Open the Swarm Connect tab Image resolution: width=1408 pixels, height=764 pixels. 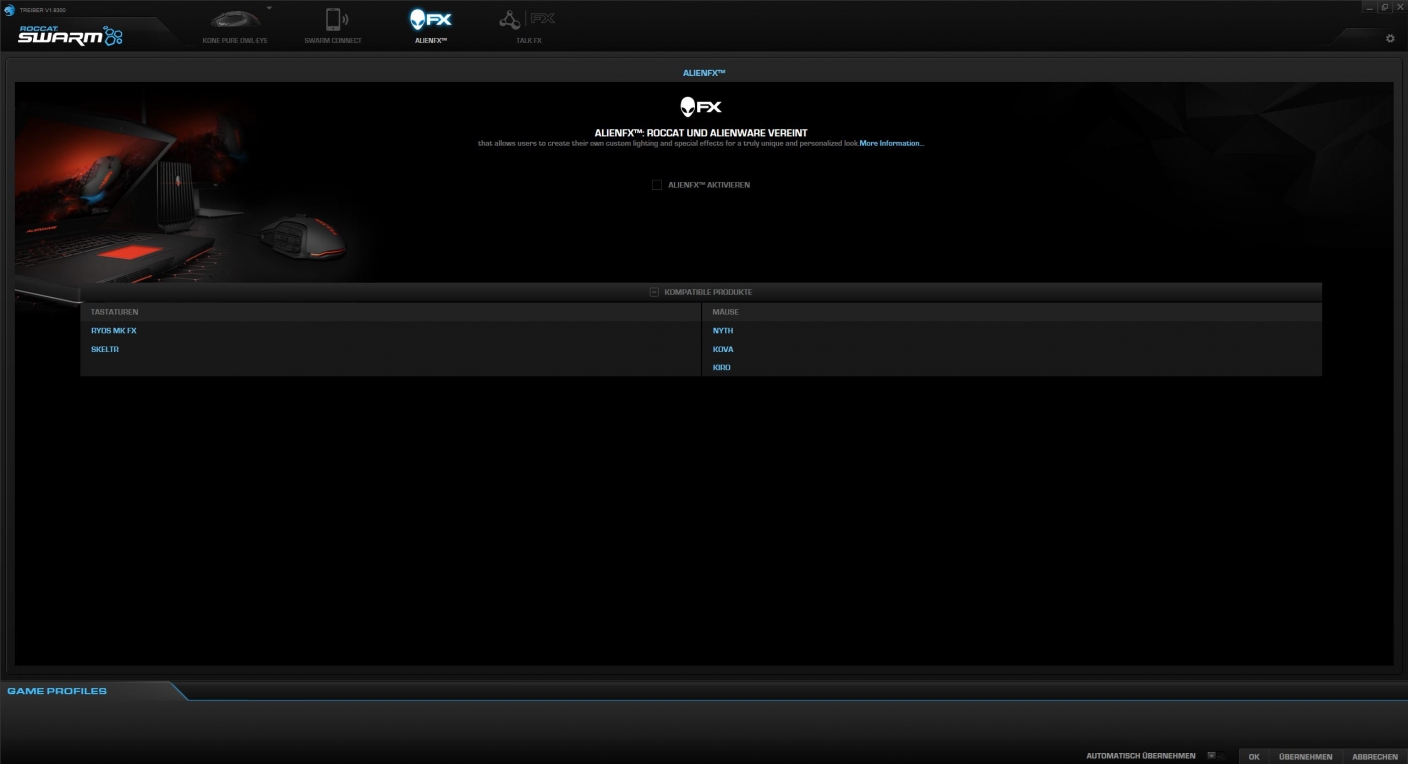coord(333,27)
